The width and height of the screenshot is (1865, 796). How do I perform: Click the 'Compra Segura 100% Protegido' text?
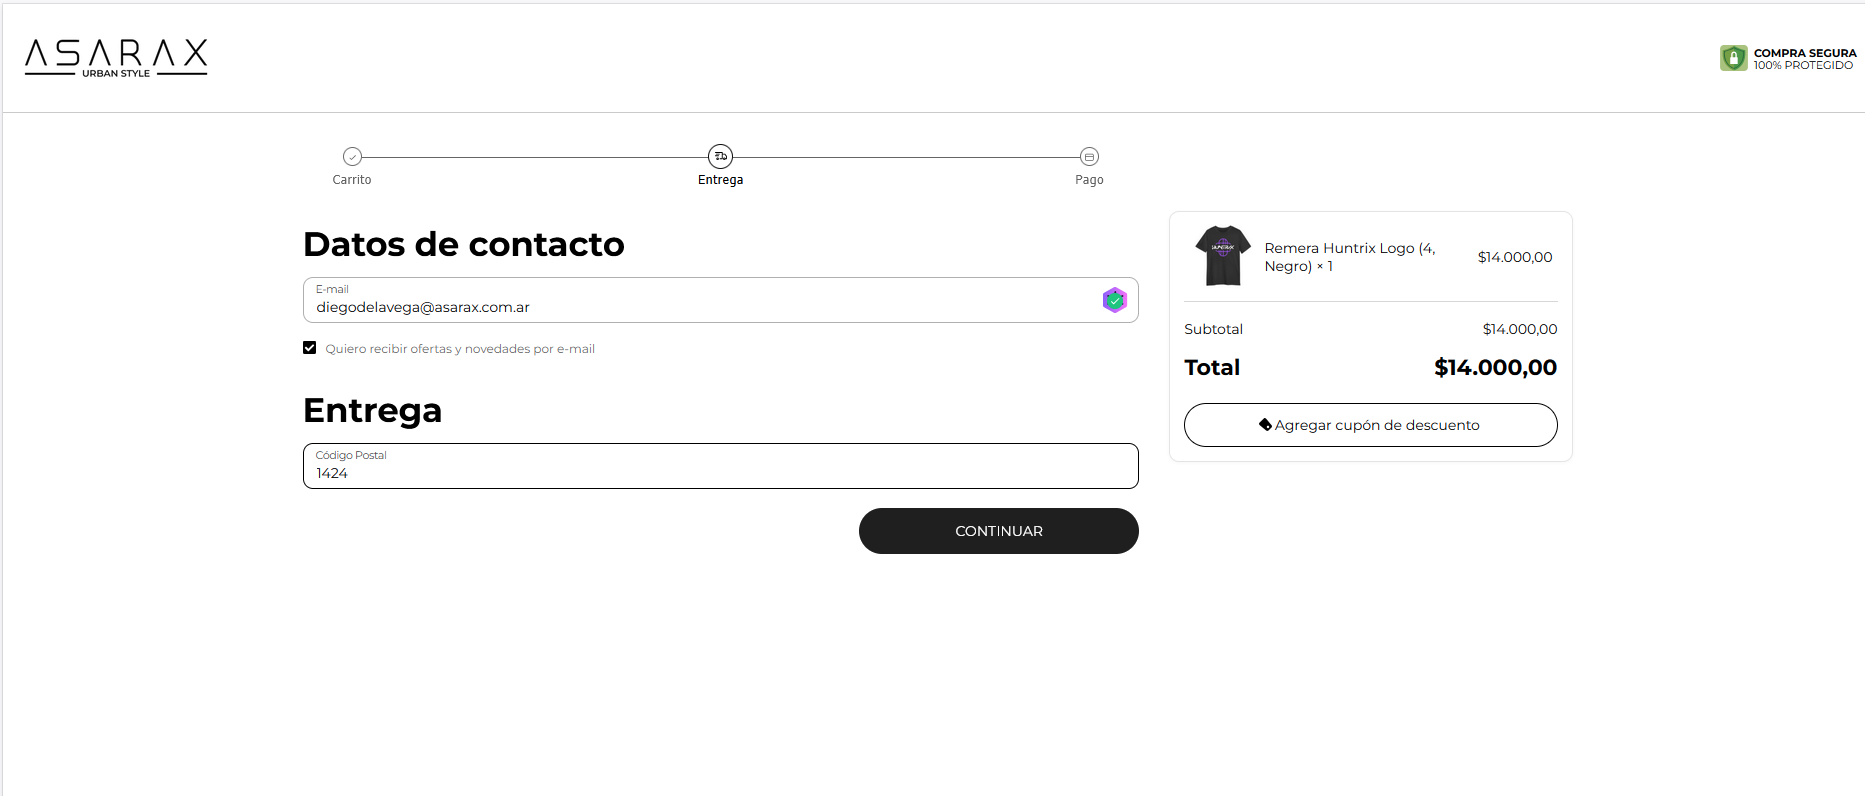tap(1804, 59)
